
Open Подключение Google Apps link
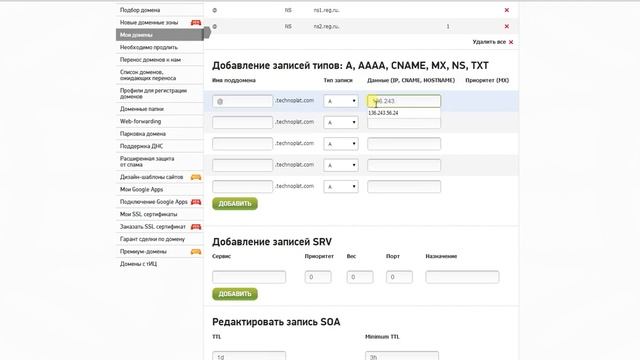(x=153, y=202)
